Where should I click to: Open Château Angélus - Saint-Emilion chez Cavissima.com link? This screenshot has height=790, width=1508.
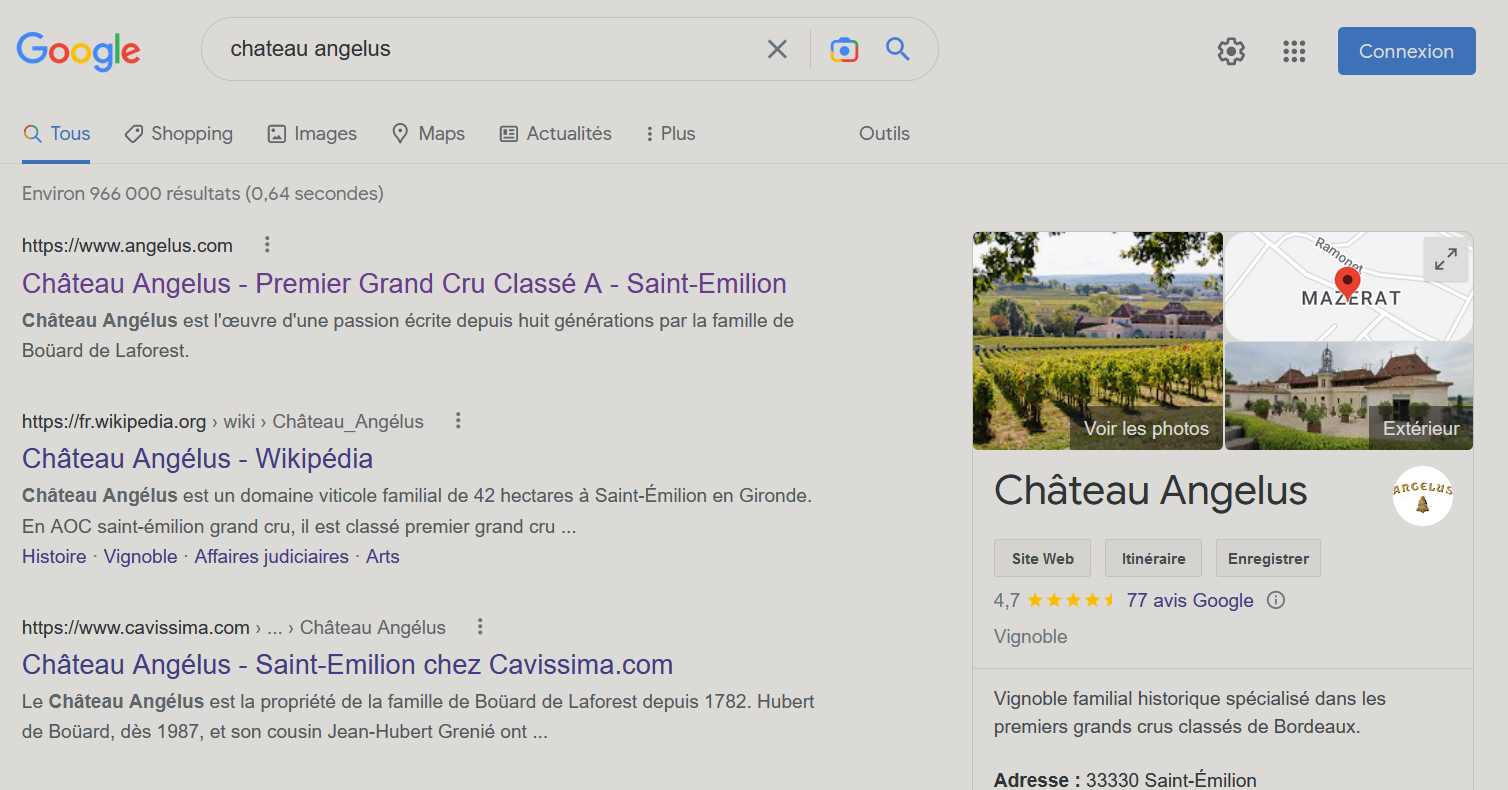[x=347, y=665]
